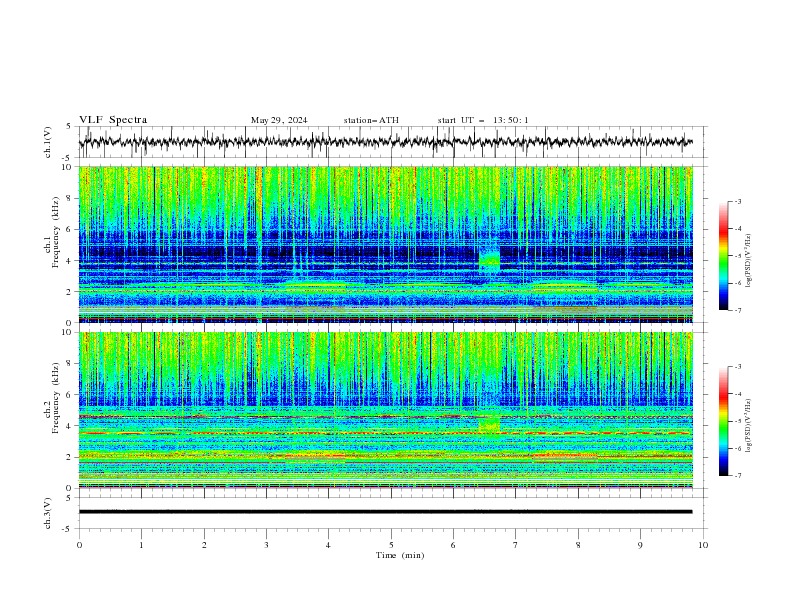Select the "station=ATH" header text
This screenshot has height=612, width=792.
coord(371,120)
